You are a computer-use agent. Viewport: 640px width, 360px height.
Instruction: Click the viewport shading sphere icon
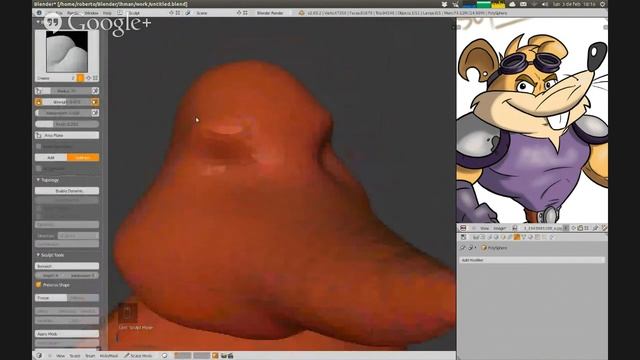click(164, 356)
